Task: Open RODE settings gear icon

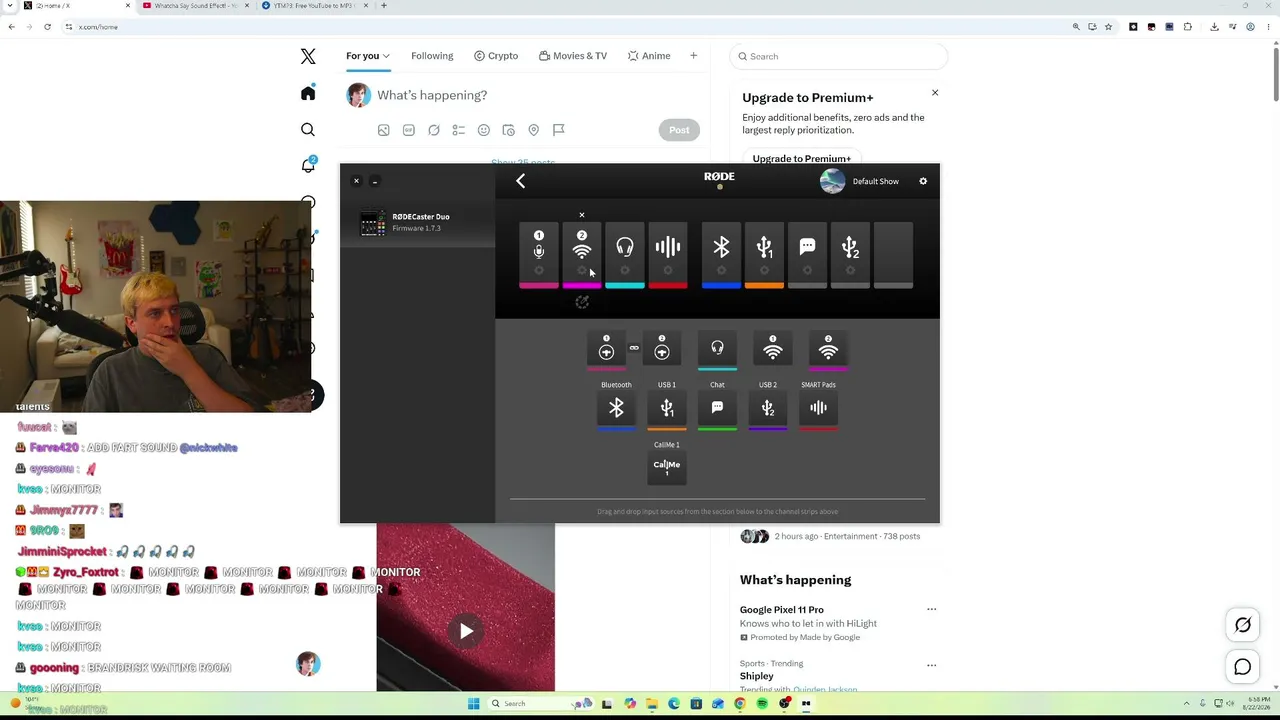Action: (923, 181)
